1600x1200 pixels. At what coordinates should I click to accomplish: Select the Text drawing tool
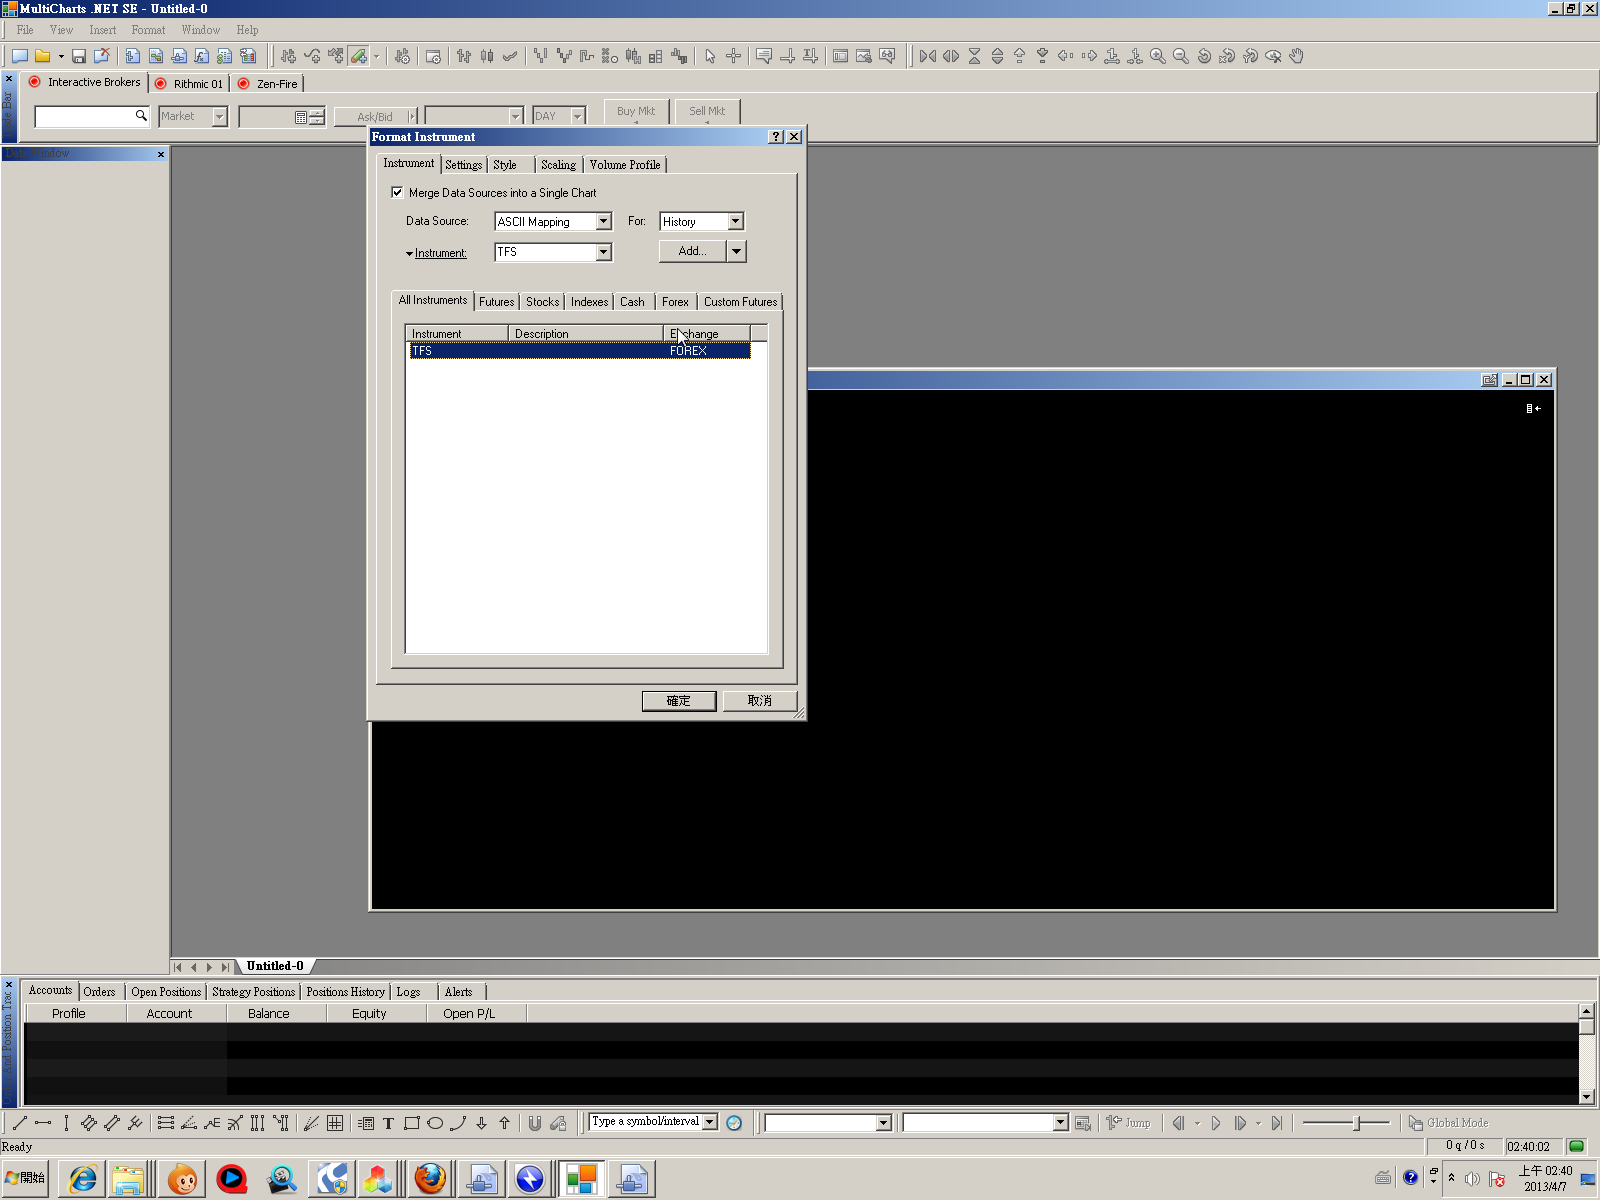[x=388, y=1123]
